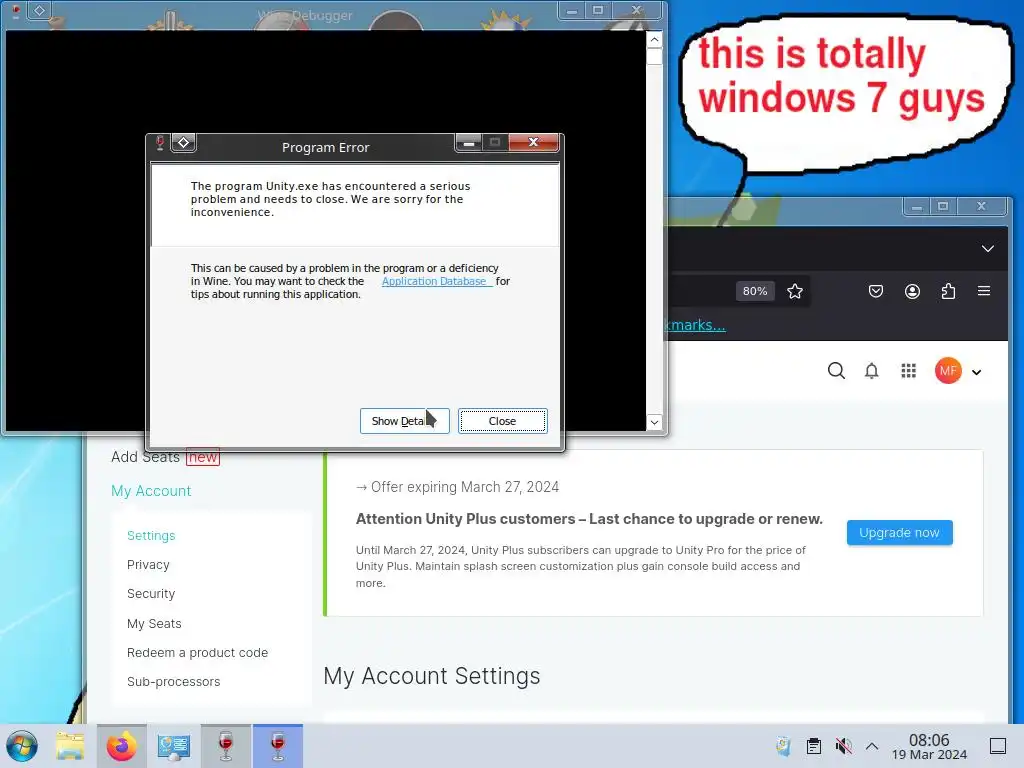Image resolution: width=1024 pixels, height=768 pixels.
Task: Select Settings in the account sidebar
Action: click(151, 536)
